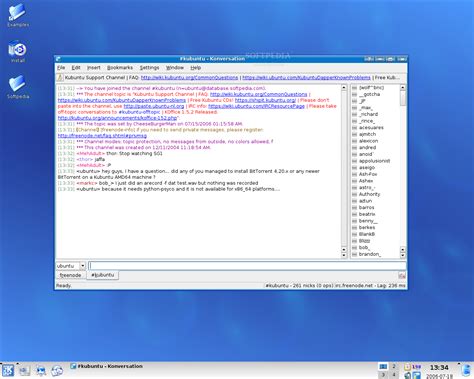Open the KubuntuDapperKnownProblems link in topic bar
The height and width of the screenshot is (379, 474).
pyautogui.click(x=306, y=78)
